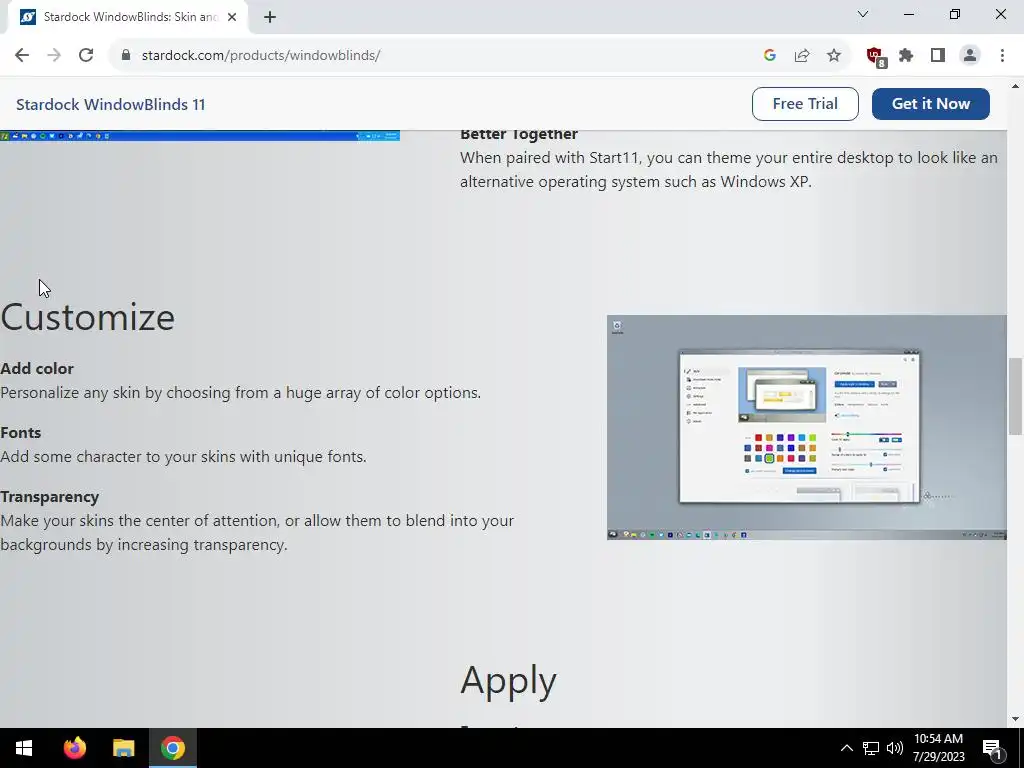This screenshot has width=1024, height=768.
Task: Click the forward navigation arrow
Action: point(54,56)
